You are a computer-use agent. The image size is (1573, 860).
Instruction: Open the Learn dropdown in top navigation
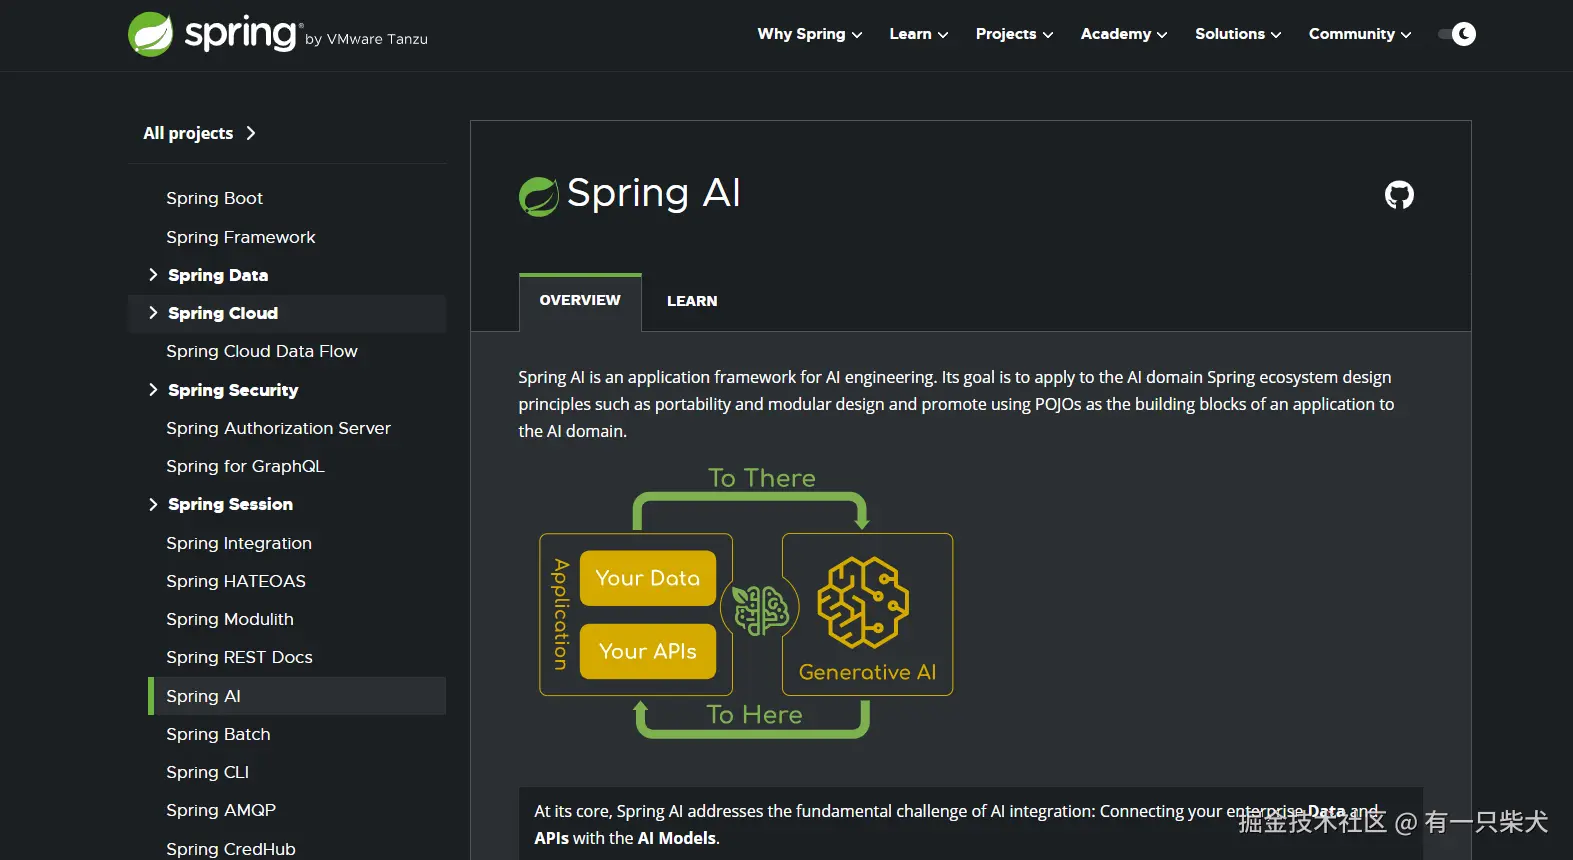[918, 34]
